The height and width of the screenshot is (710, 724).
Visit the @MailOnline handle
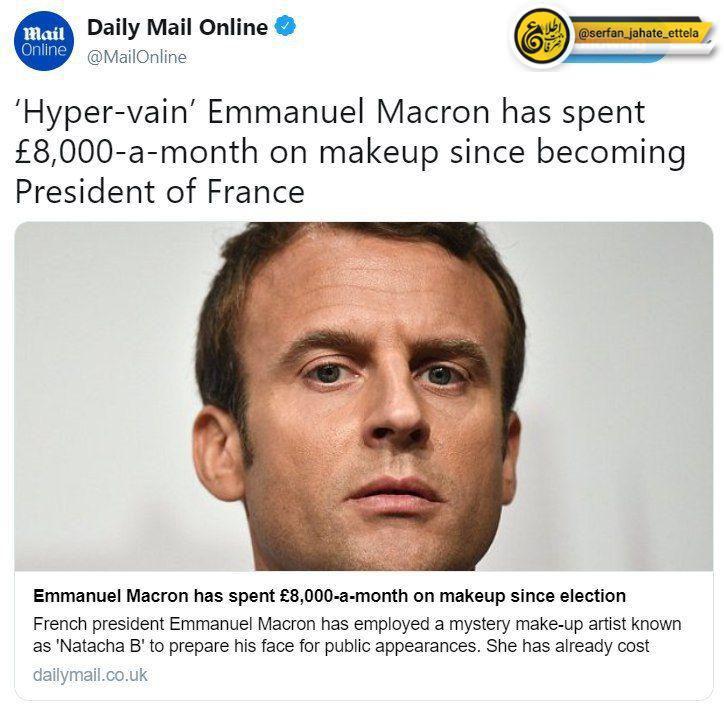point(137,57)
